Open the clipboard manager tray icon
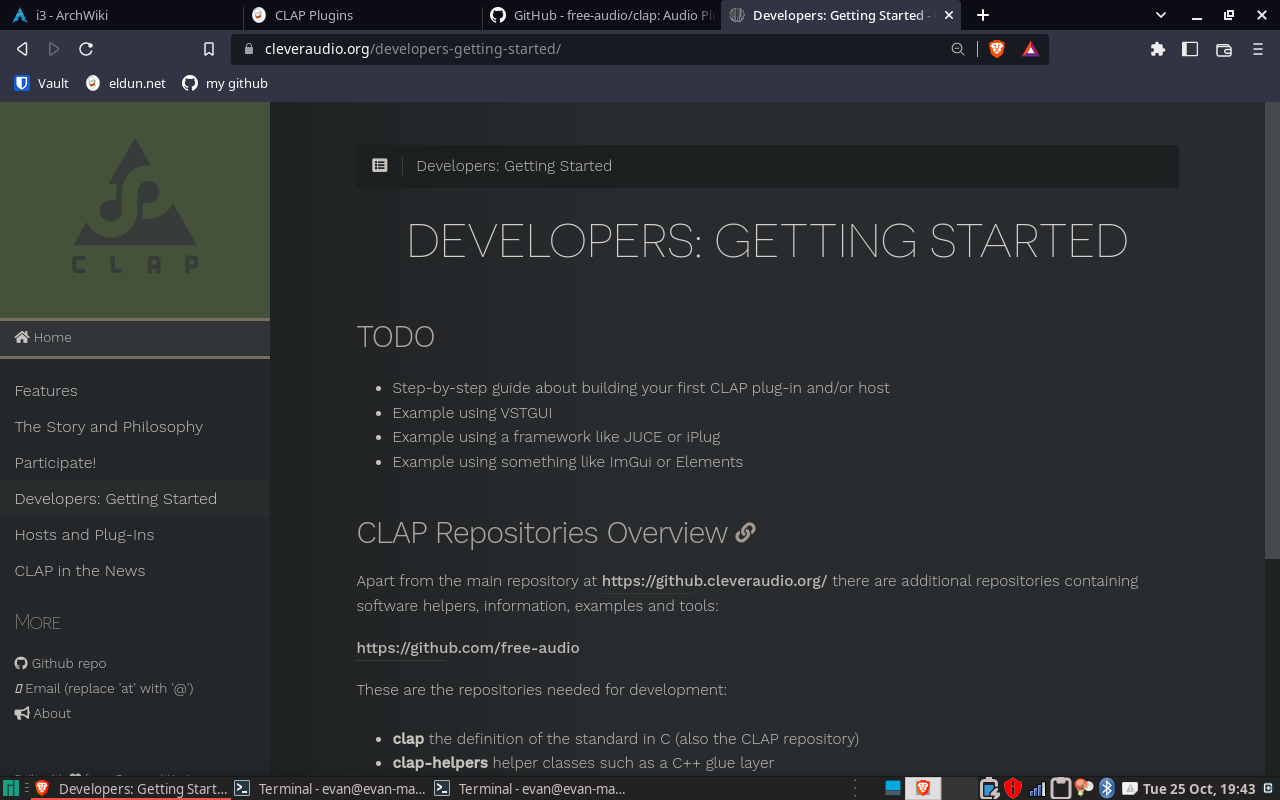Image resolution: width=1280 pixels, height=800 pixels. click(1060, 789)
